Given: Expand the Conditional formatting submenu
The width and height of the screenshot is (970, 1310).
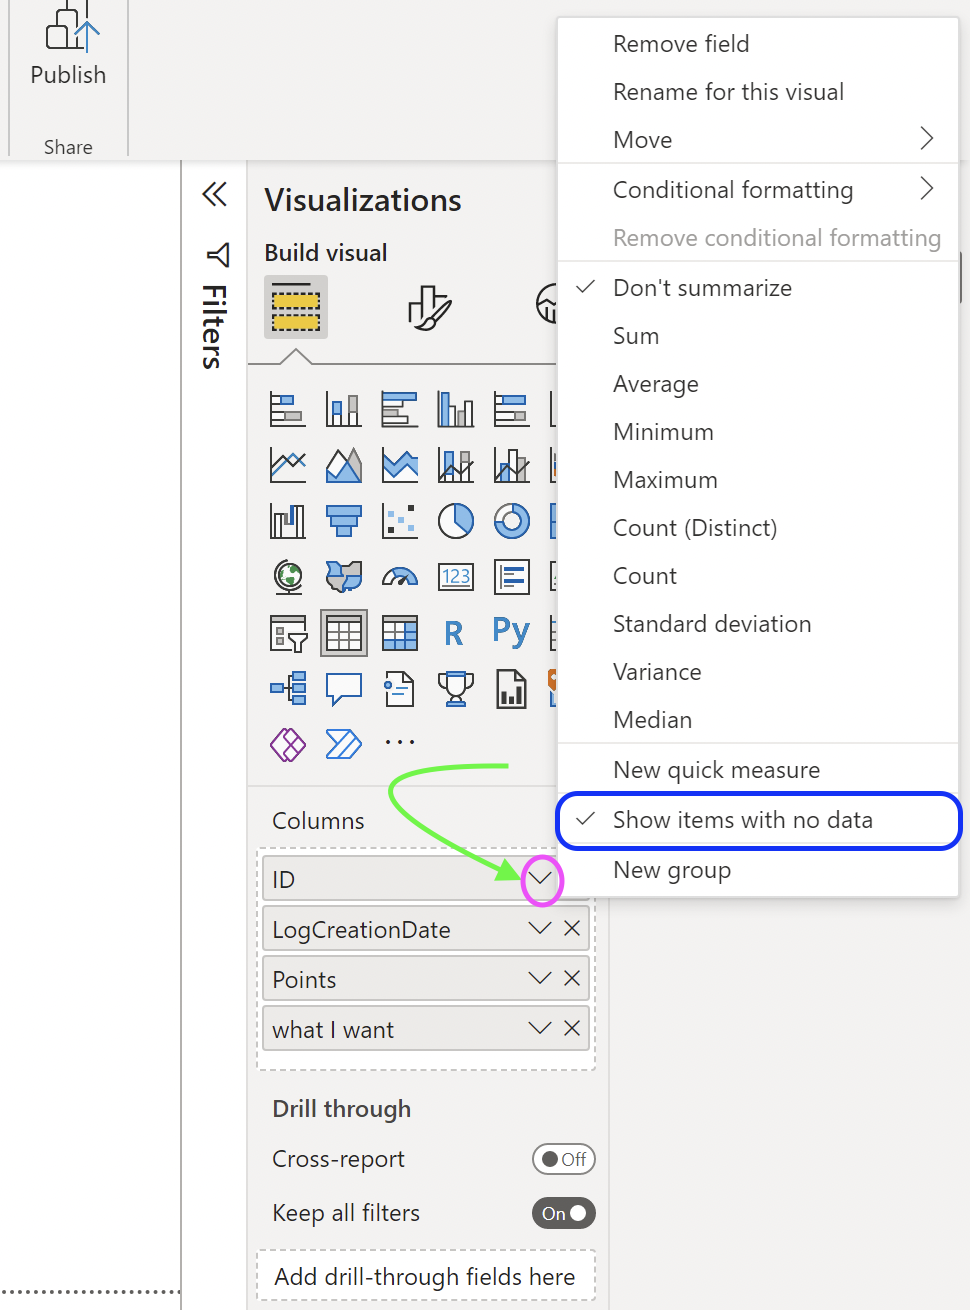Looking at the screenshot, I should (758, 190).
